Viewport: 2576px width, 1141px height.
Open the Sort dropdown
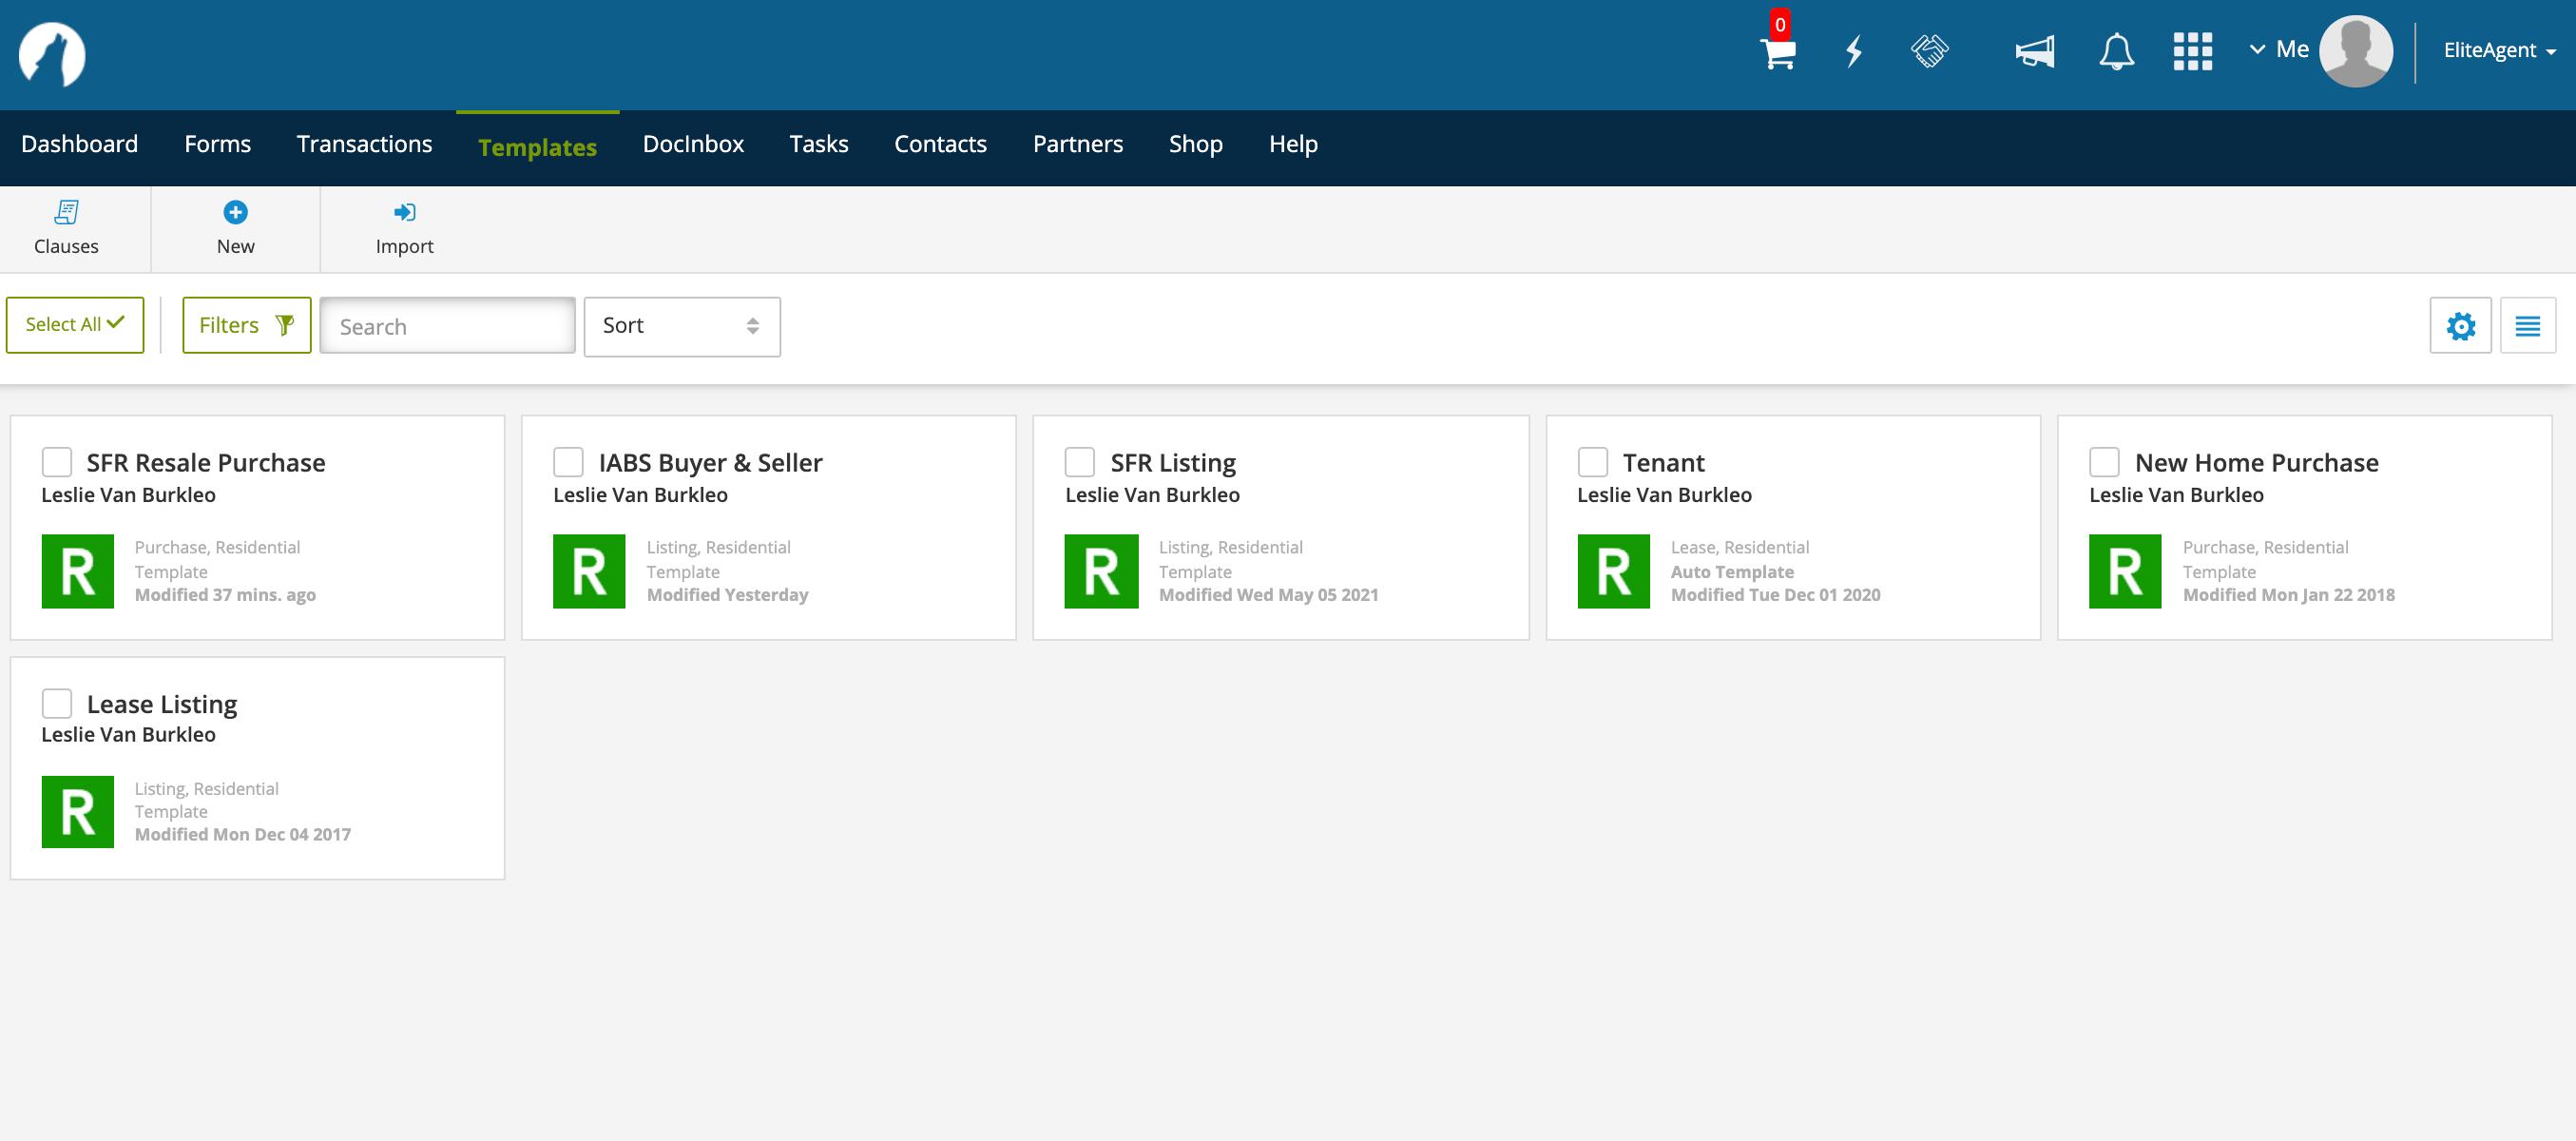point(681,326)
